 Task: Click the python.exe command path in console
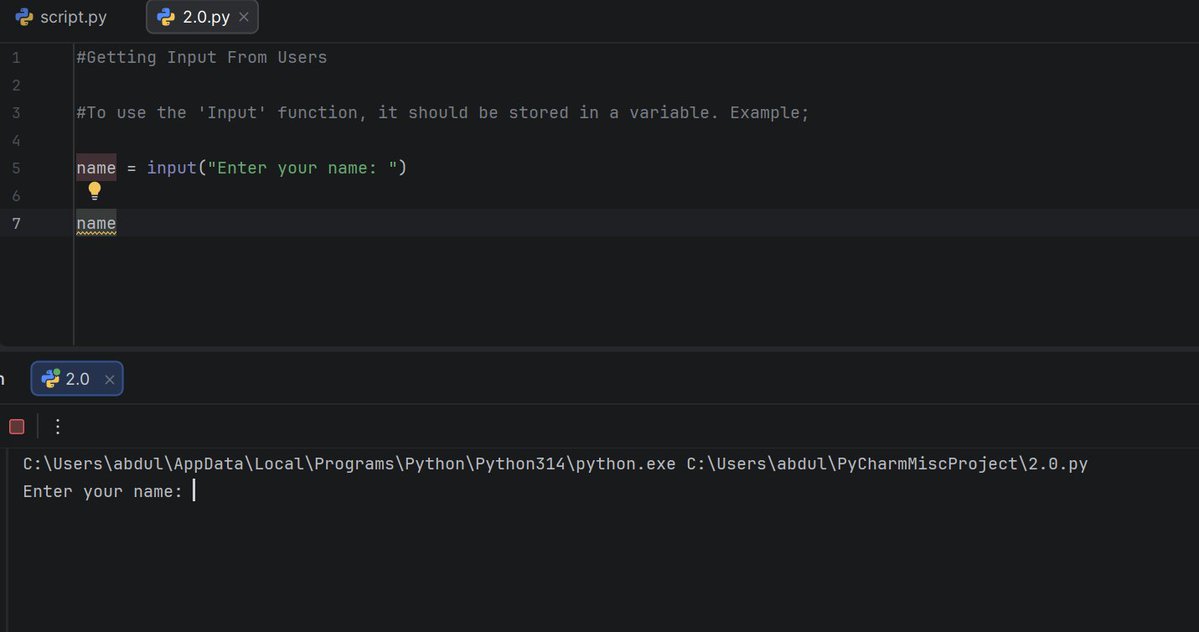(x=349, y=464)
